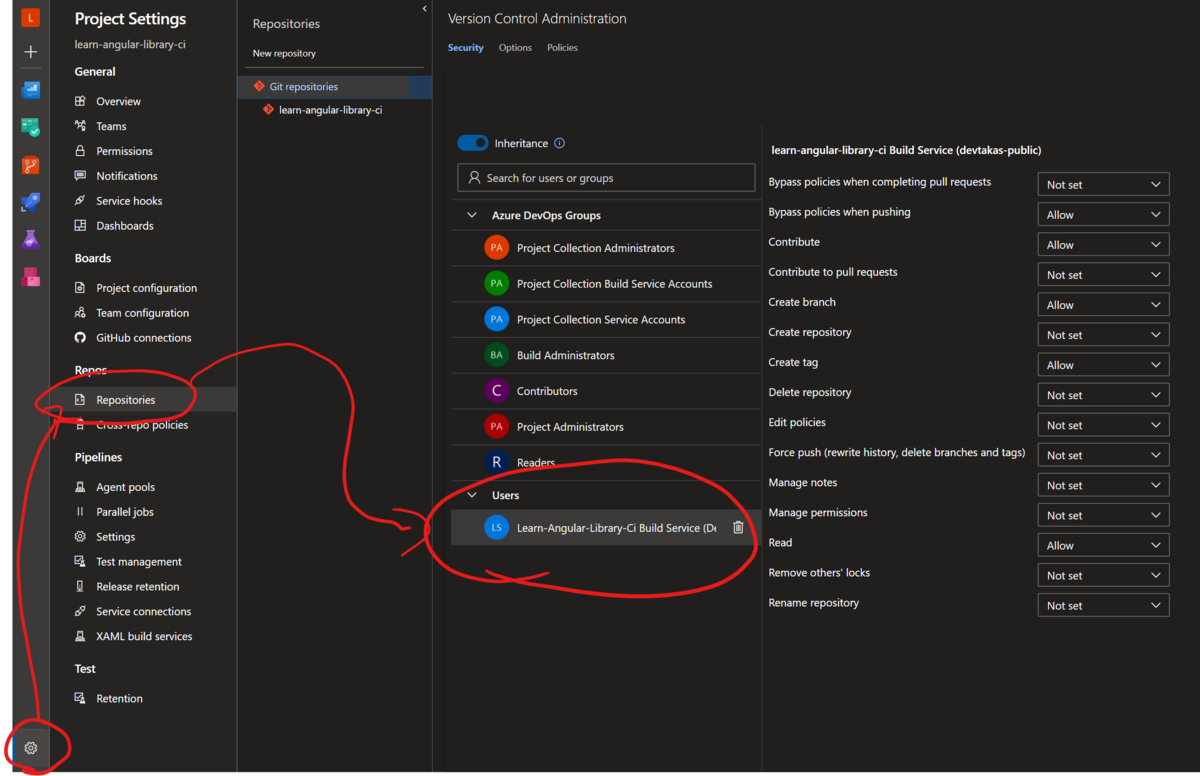Open project settings gear icon

pos(31,748)
